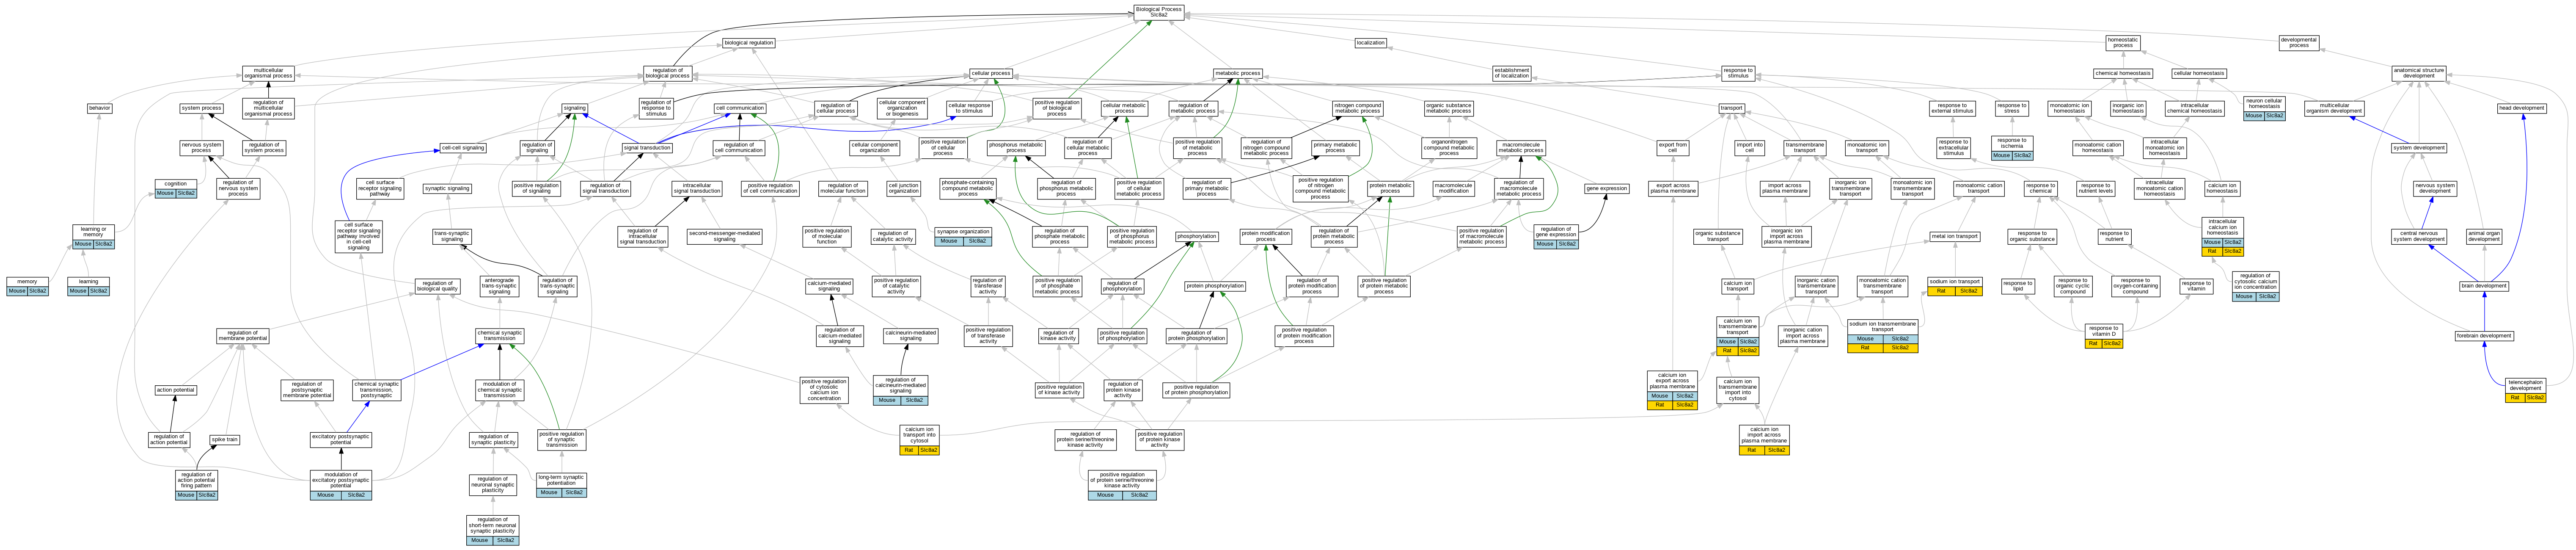This screenshot has height=550, width=2576.
Task: Click the 'response to vitamin D' node
Action: click(2103, 336)
